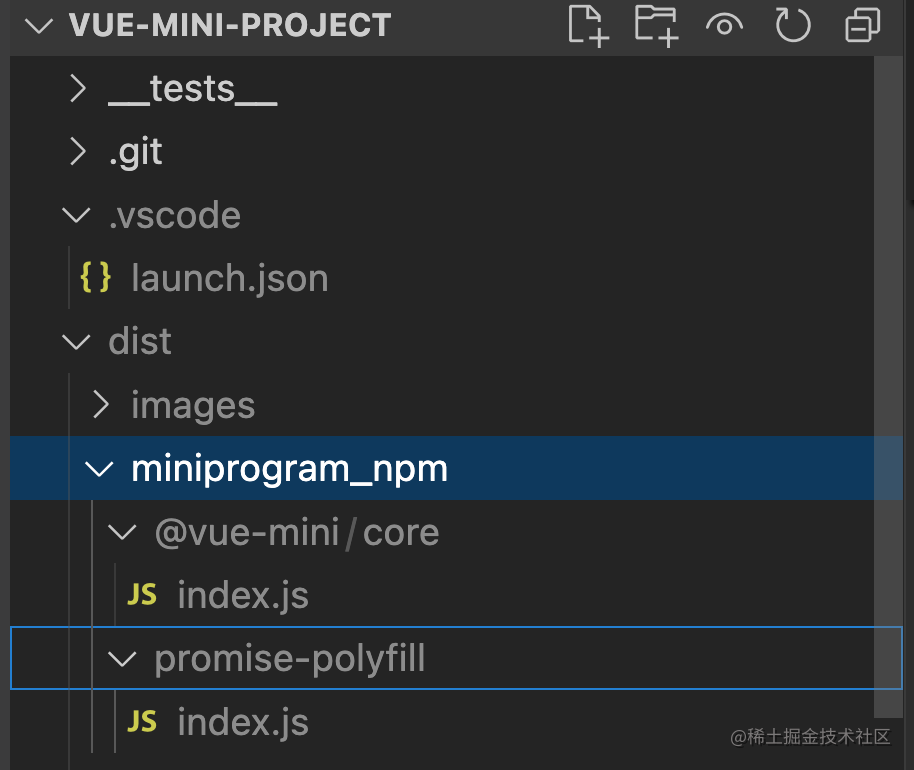This screenshot has height=770, width=914.
Task: Select the @vue-mini segment of compact folder
Action: [247, 533]
